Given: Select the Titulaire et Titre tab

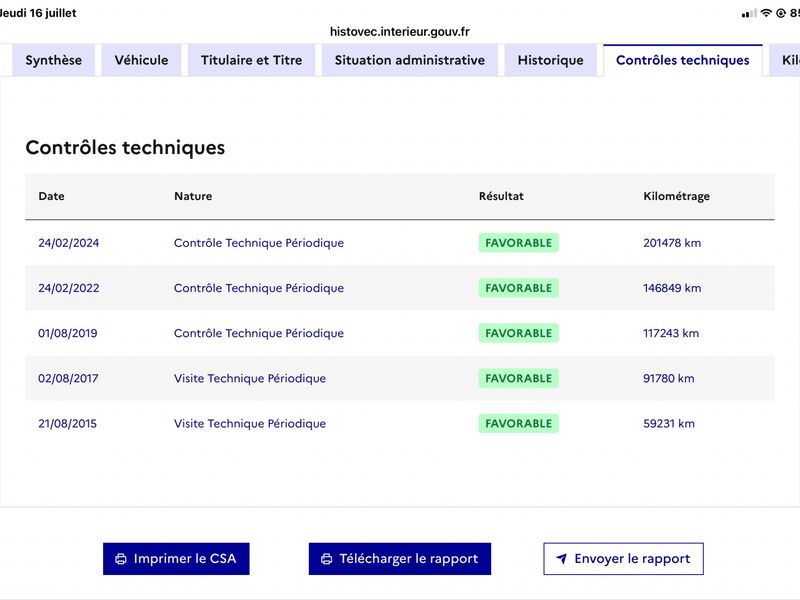Looking at the screenshot, I should click(252, 60).
